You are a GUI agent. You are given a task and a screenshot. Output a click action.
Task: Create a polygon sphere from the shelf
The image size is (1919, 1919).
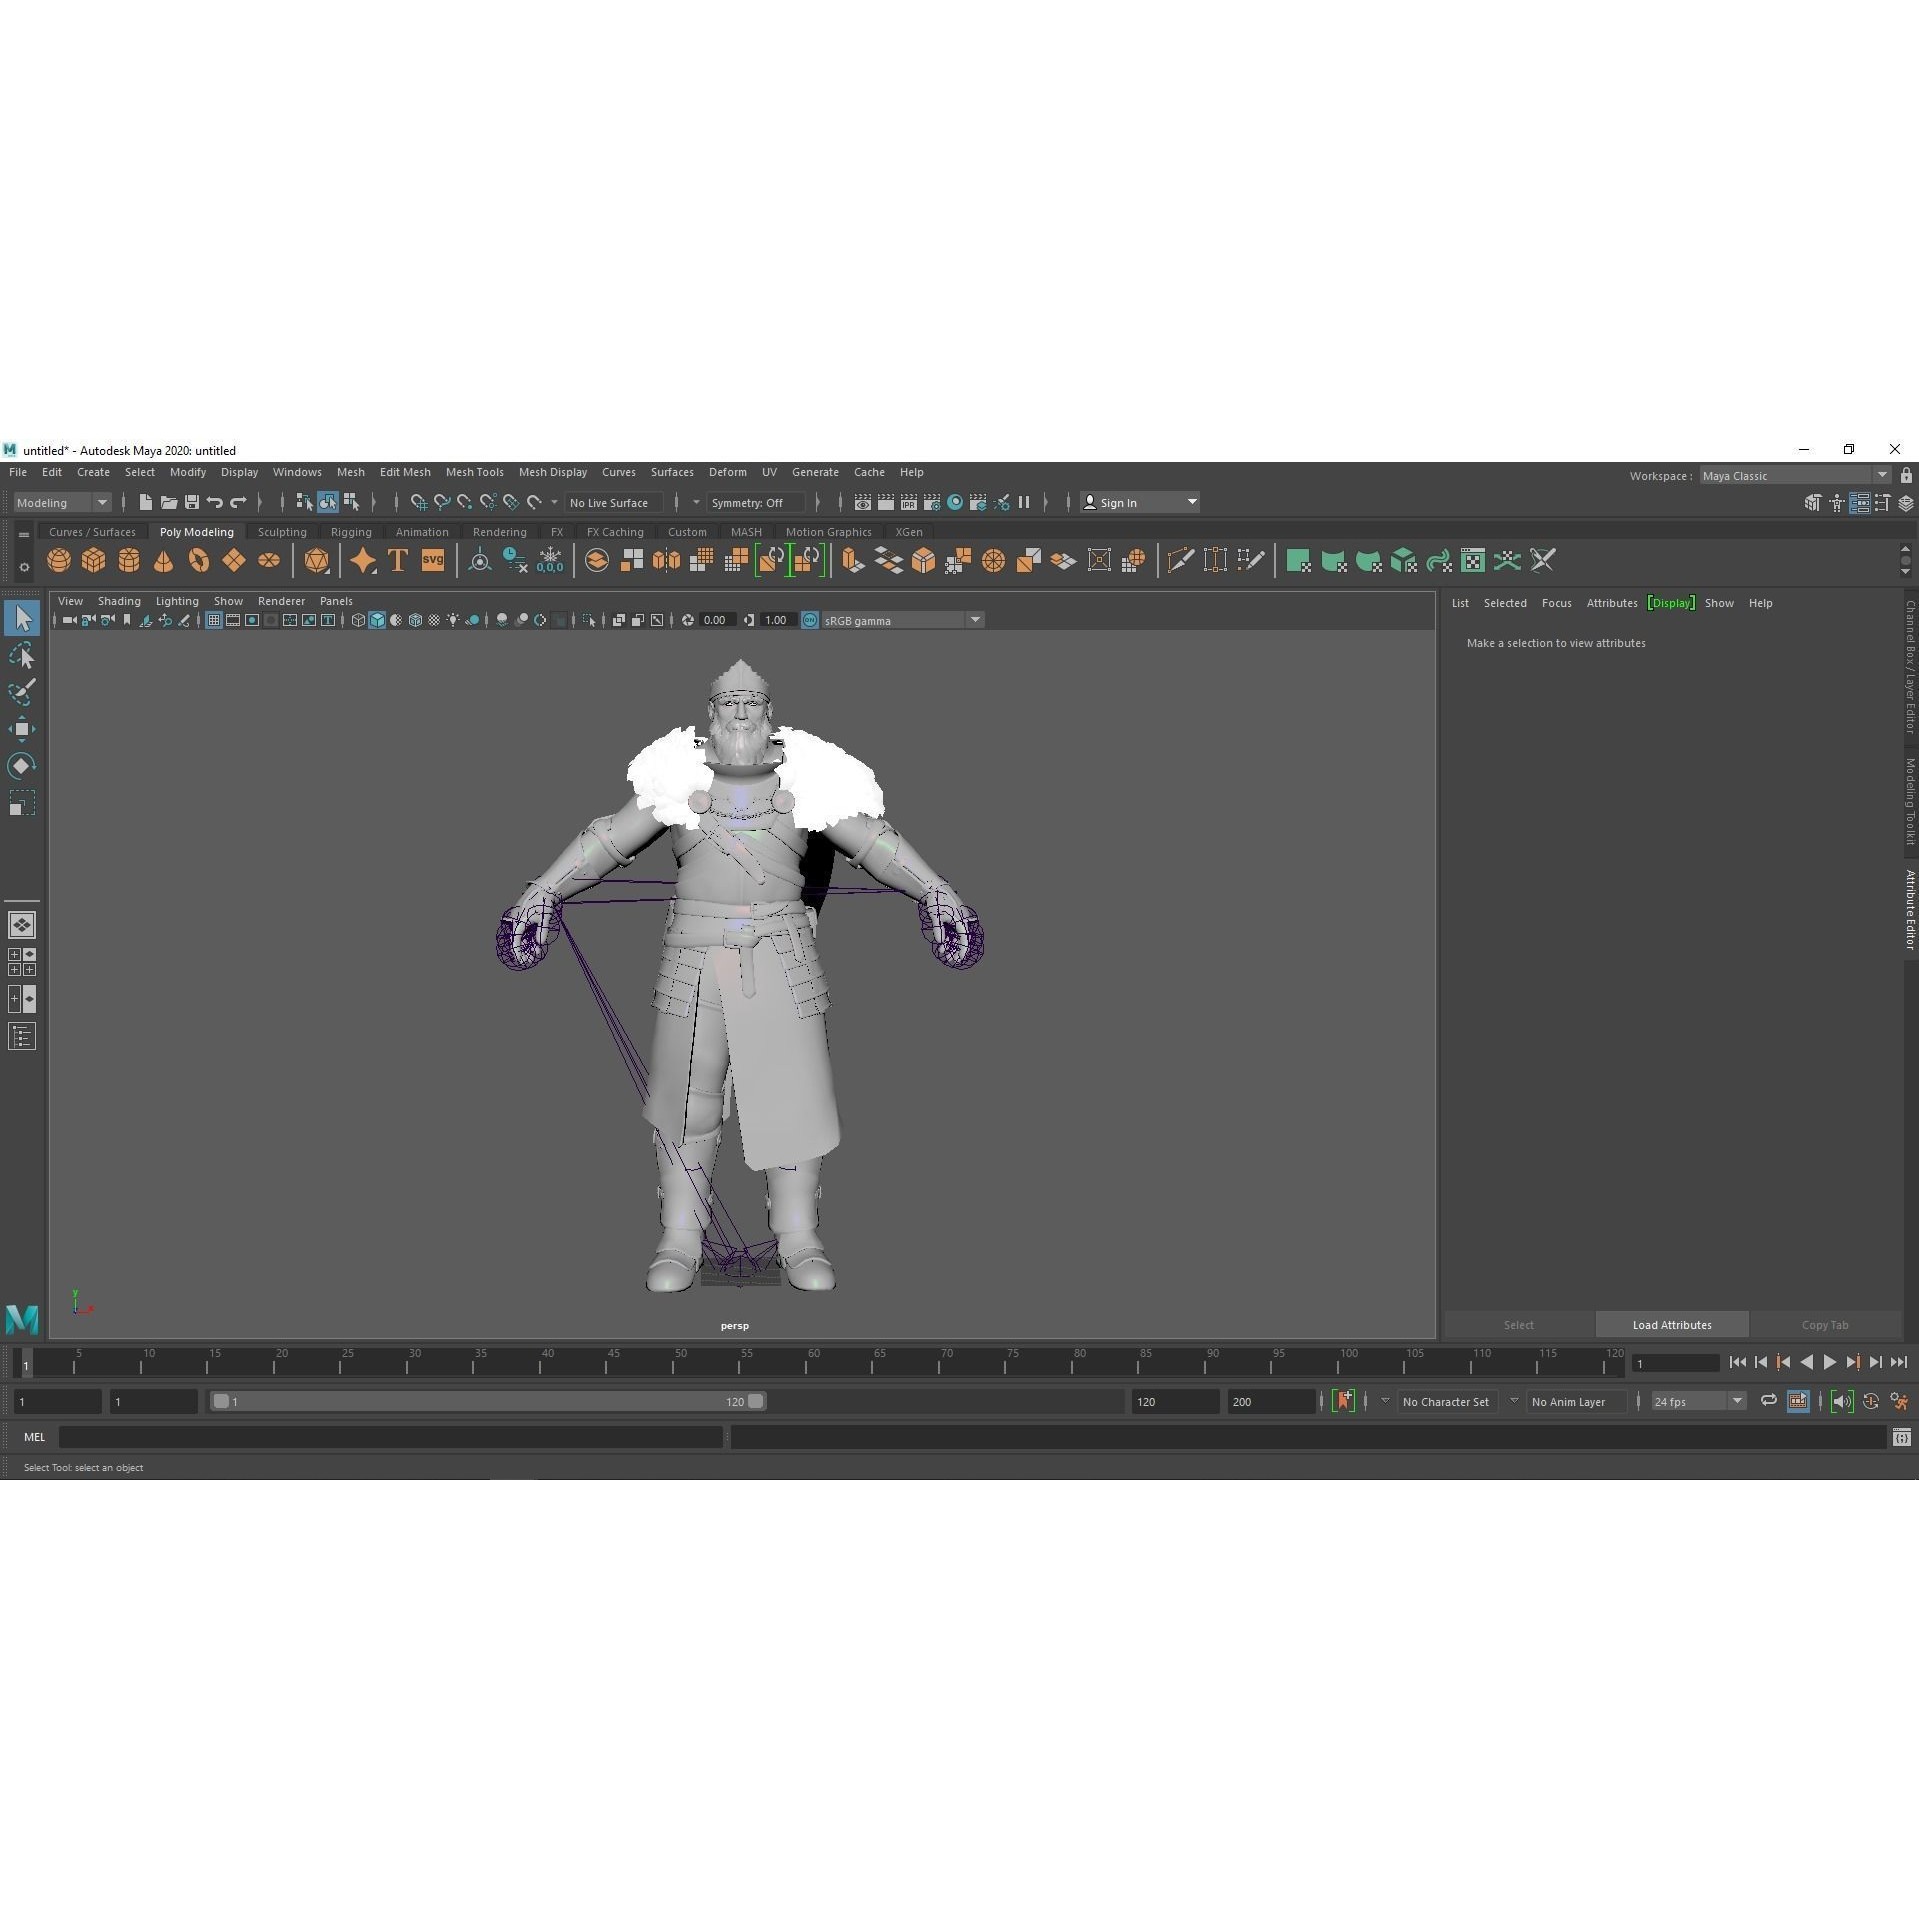(58, 560)
